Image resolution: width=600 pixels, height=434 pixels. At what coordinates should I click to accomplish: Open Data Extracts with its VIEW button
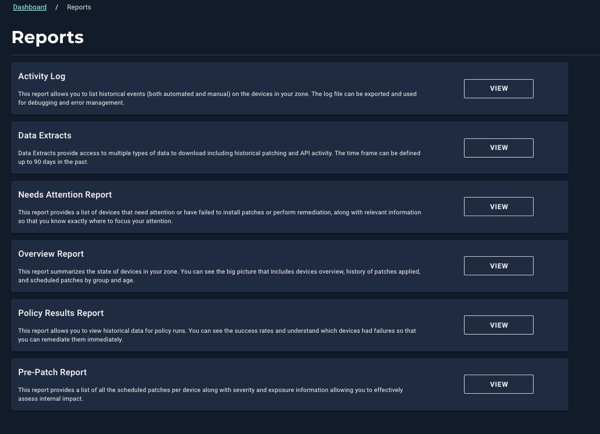pos(499,148)
